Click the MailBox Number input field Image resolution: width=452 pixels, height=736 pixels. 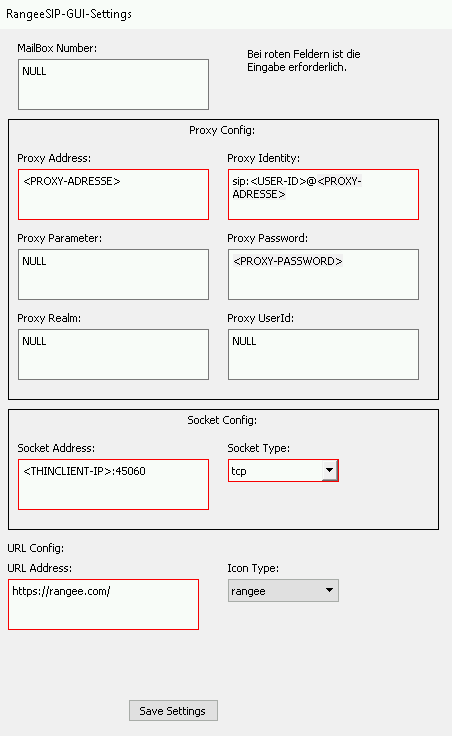(x=113, y=84)
